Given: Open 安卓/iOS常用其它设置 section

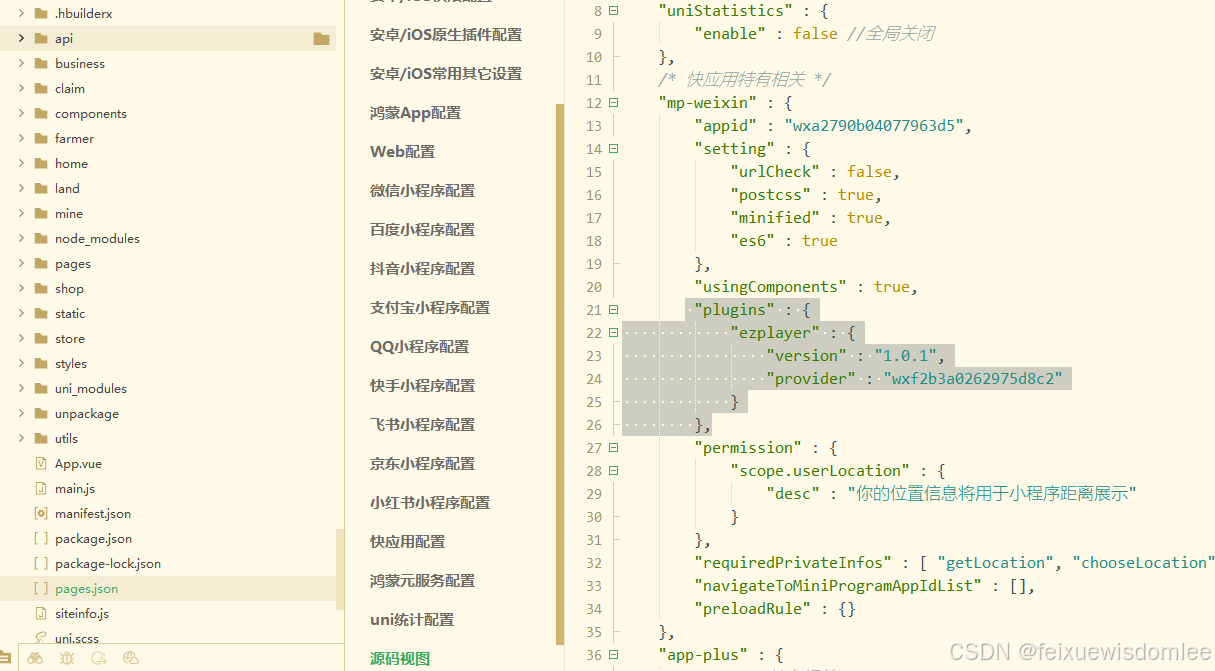Looking at the screenshot, I should [446, 74].
